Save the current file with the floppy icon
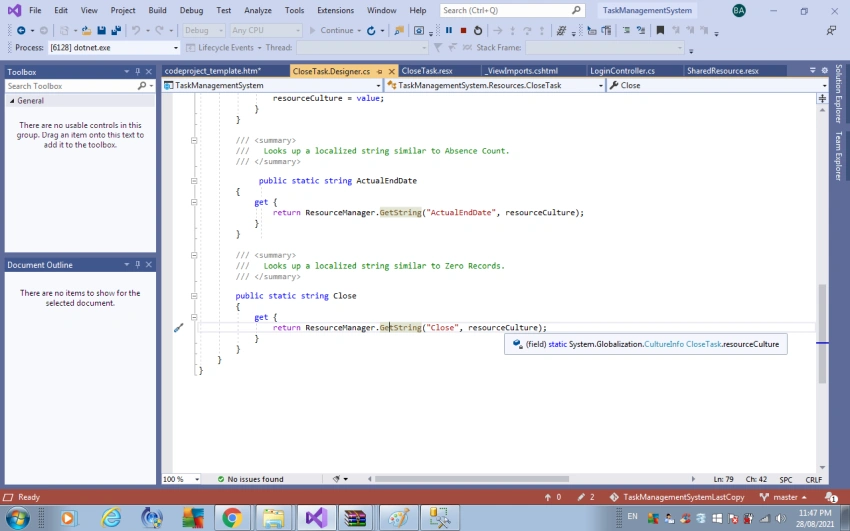 [101, 31]
